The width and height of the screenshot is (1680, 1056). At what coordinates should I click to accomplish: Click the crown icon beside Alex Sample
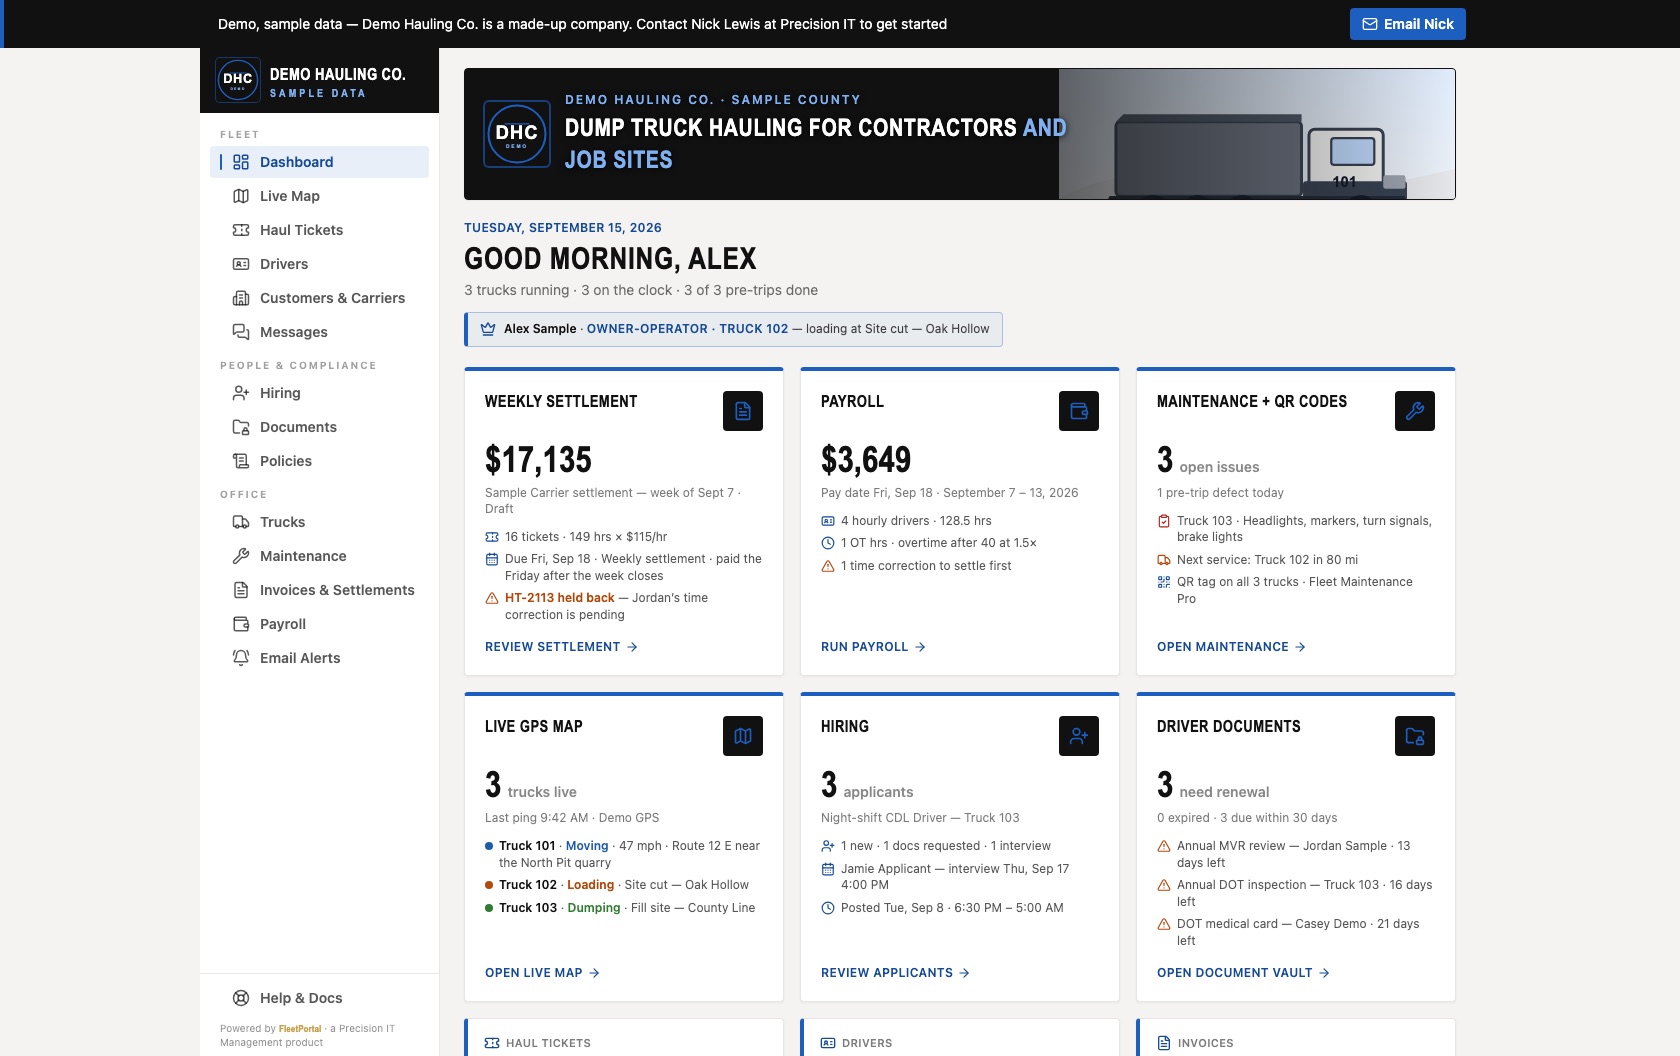[488, 329]
